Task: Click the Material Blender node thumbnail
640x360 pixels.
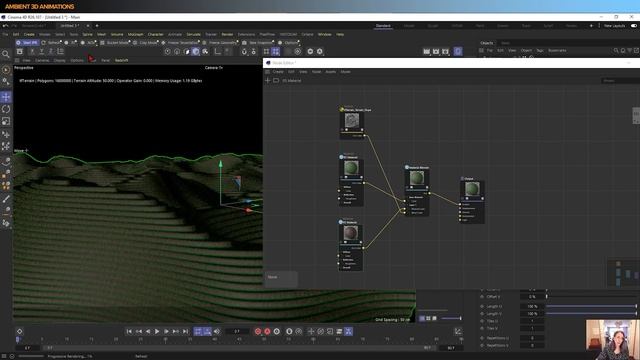Action: (417, 178)
